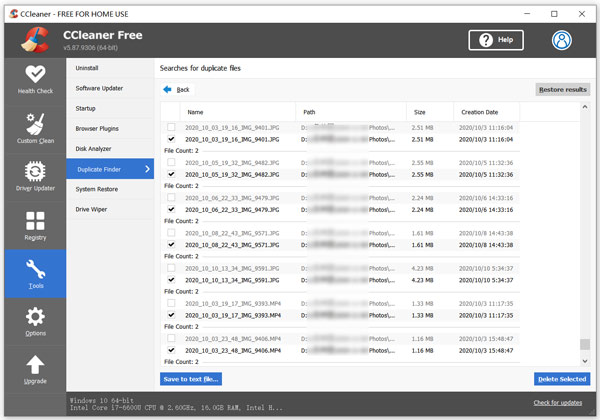Check the unselected IMG_9482.JPG file

171,162
